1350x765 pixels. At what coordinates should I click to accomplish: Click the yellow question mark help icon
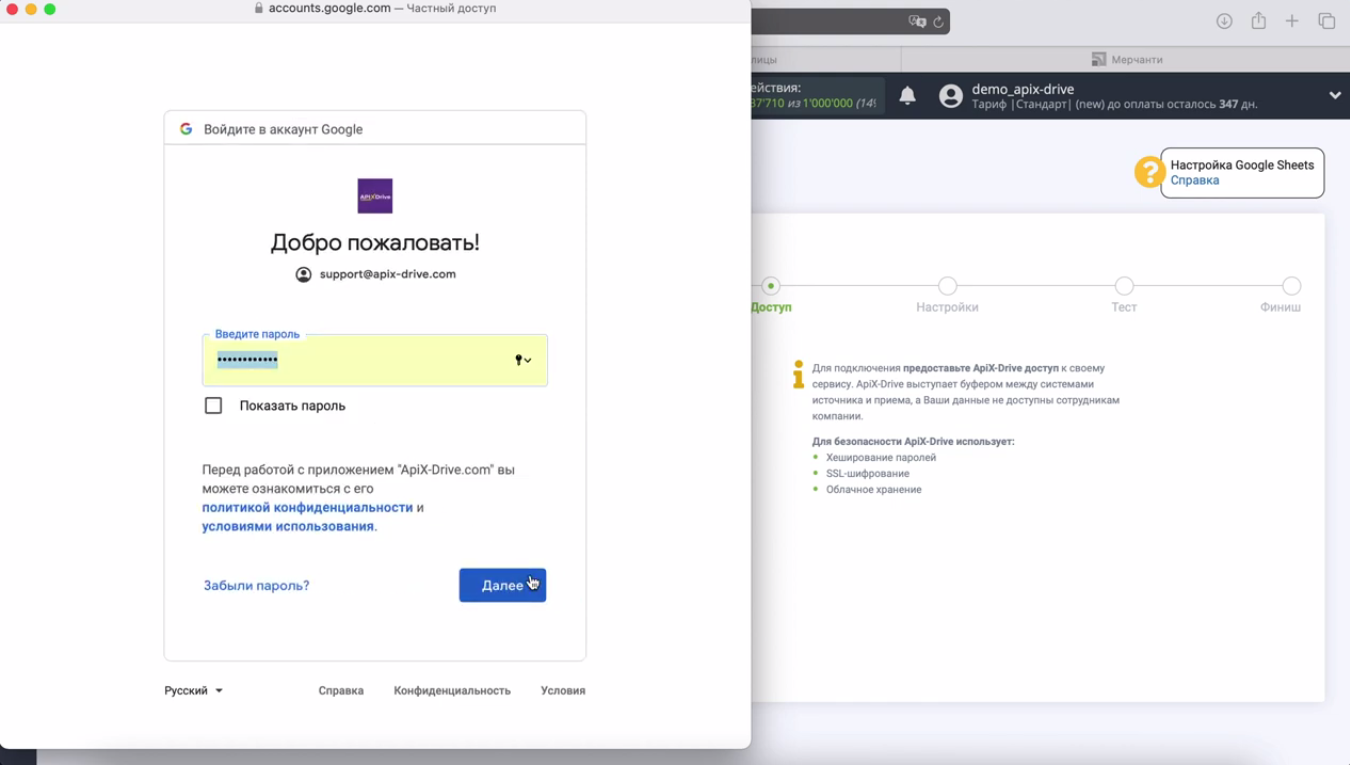pos(1149,172)
